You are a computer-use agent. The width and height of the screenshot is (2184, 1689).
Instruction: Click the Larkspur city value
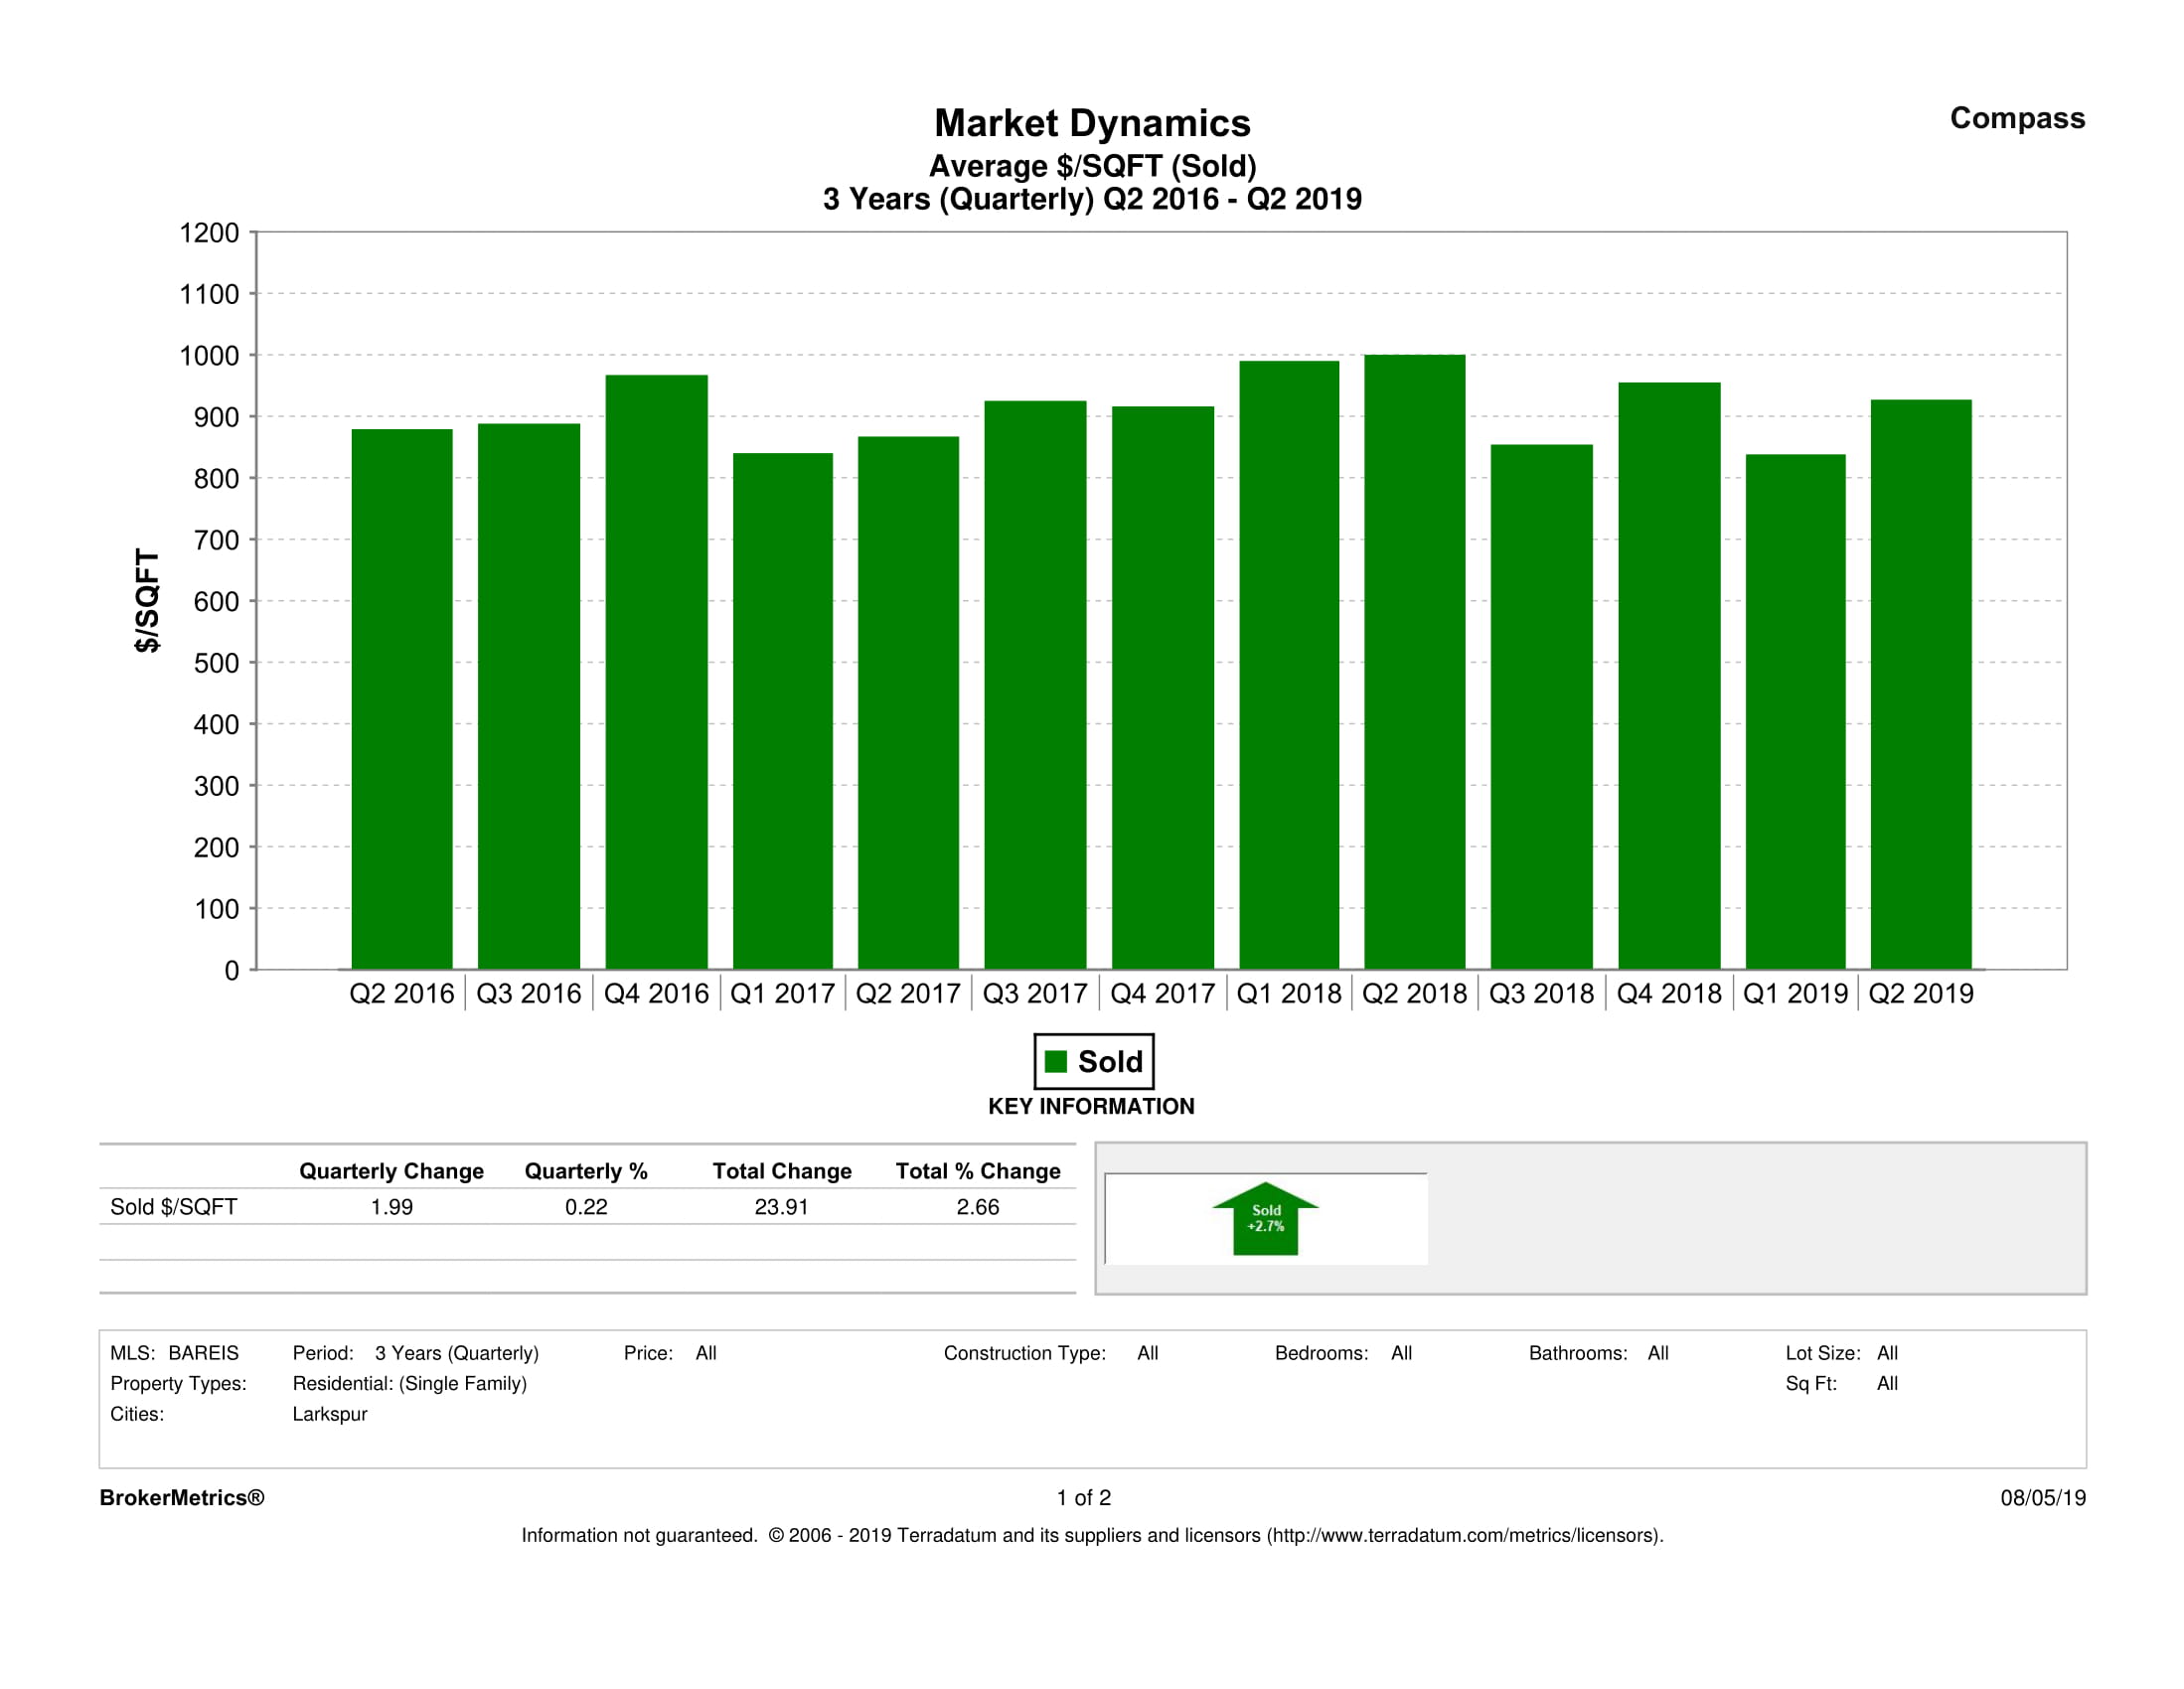tap(329, 1413)
